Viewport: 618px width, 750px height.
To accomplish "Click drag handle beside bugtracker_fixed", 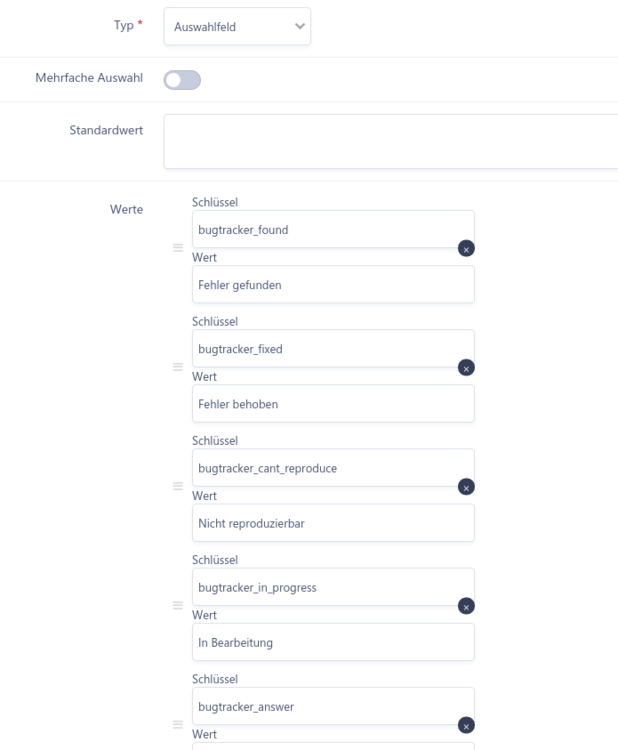I will point(178,367).
